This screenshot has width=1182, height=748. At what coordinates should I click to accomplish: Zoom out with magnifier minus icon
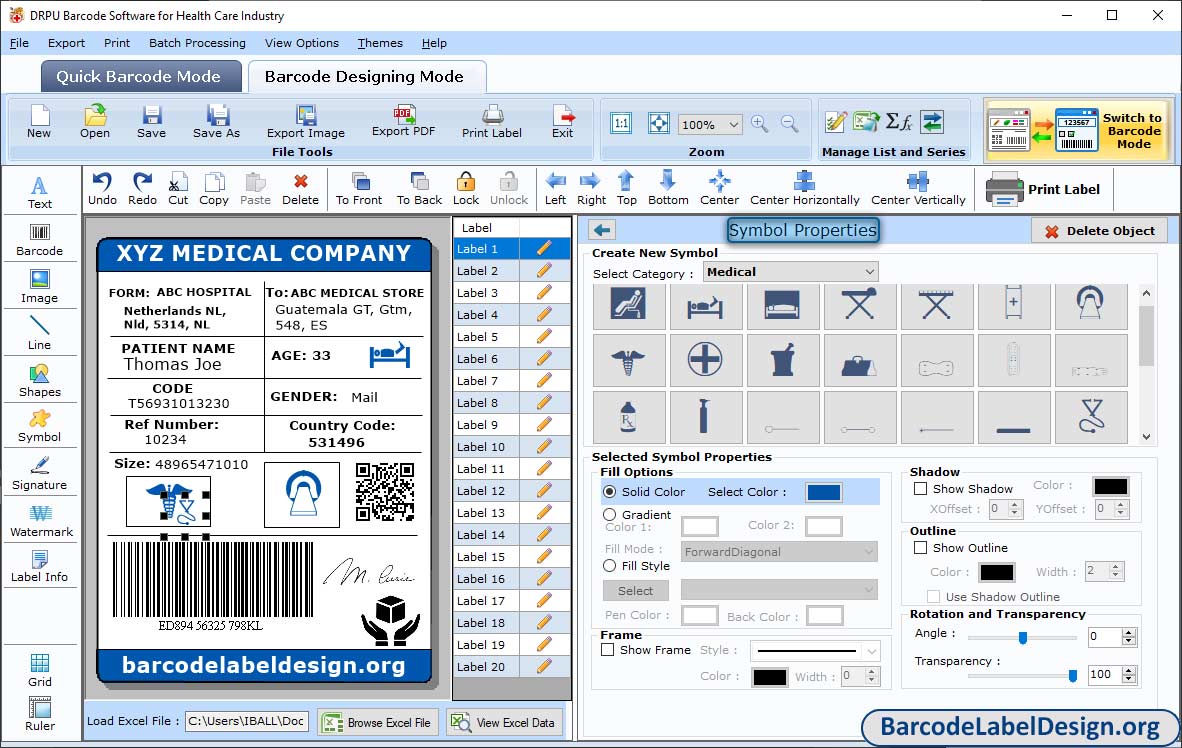click(x=789, y=124)
